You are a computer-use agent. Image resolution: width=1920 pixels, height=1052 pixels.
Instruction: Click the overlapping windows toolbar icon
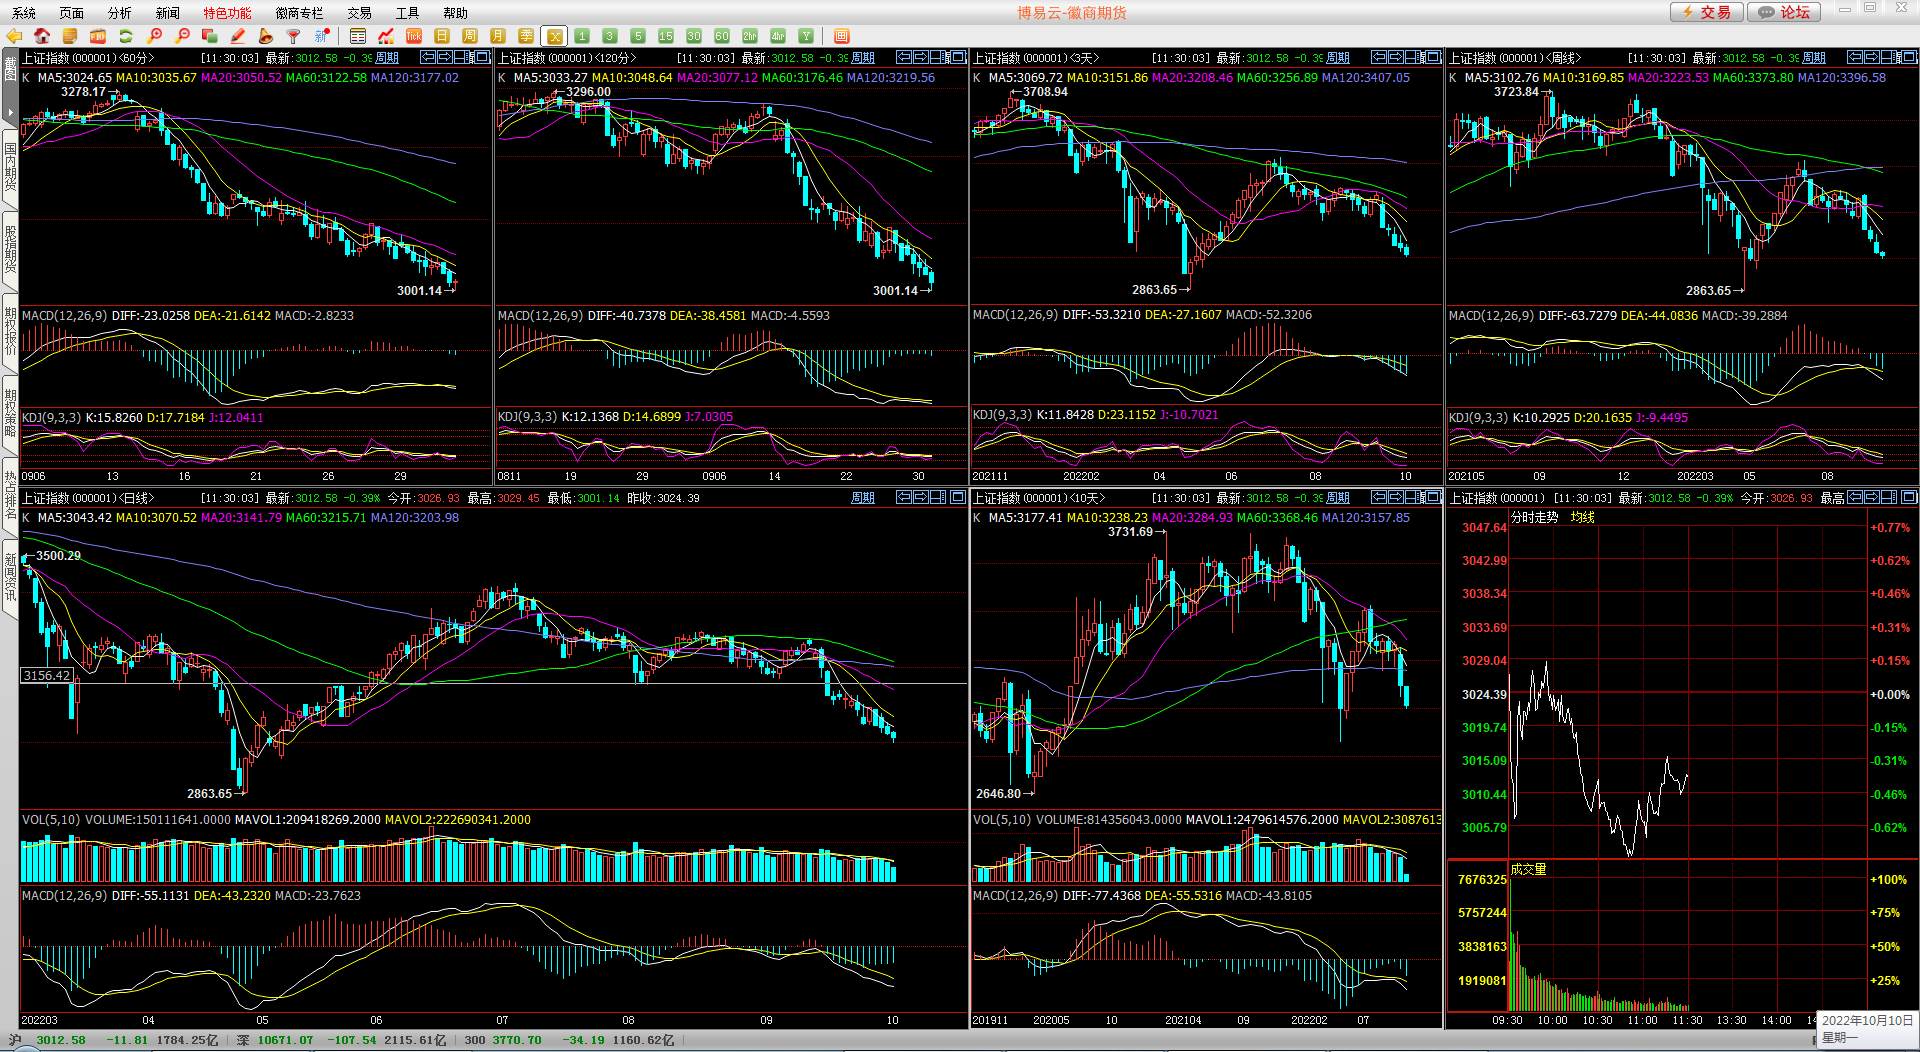tap(210, 36)
